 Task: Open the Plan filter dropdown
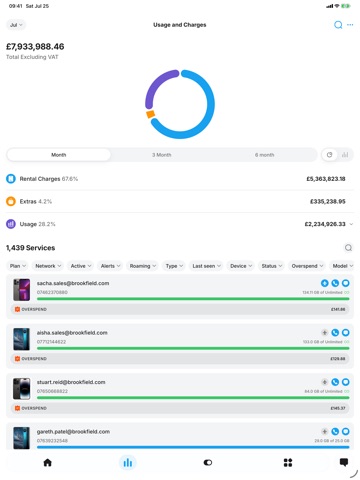17,266
